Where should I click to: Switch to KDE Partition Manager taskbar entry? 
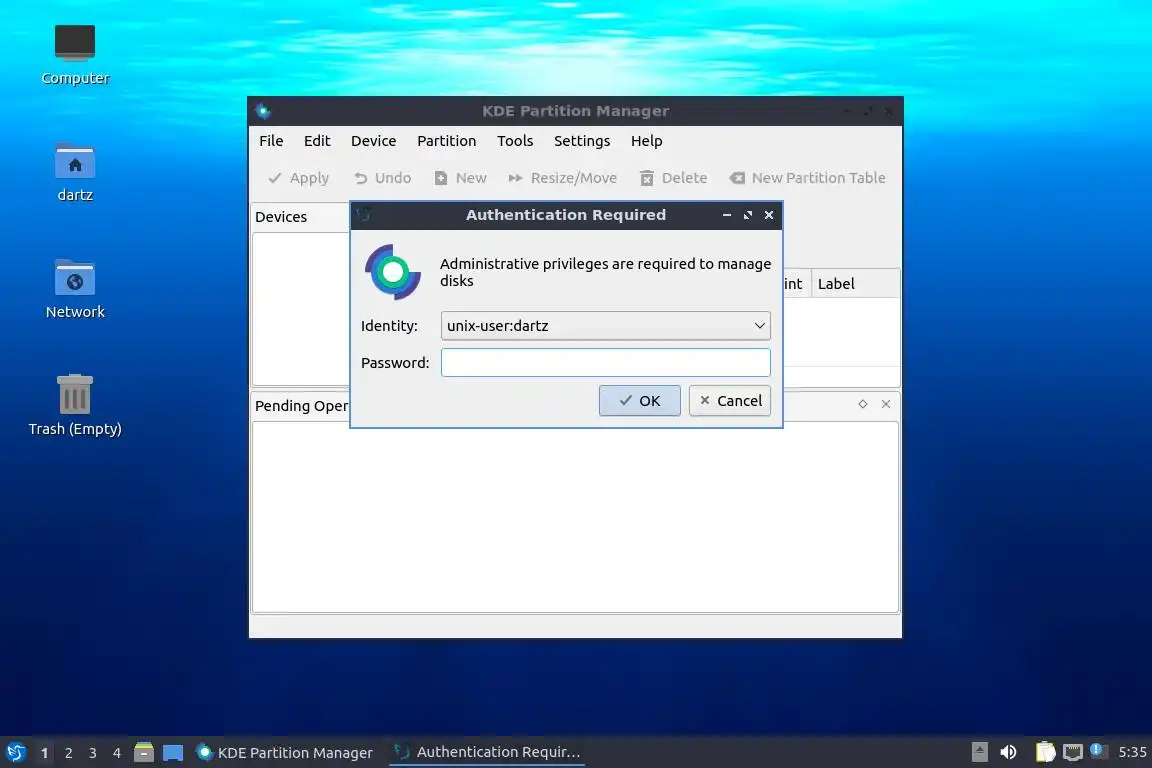click(285, 753)
